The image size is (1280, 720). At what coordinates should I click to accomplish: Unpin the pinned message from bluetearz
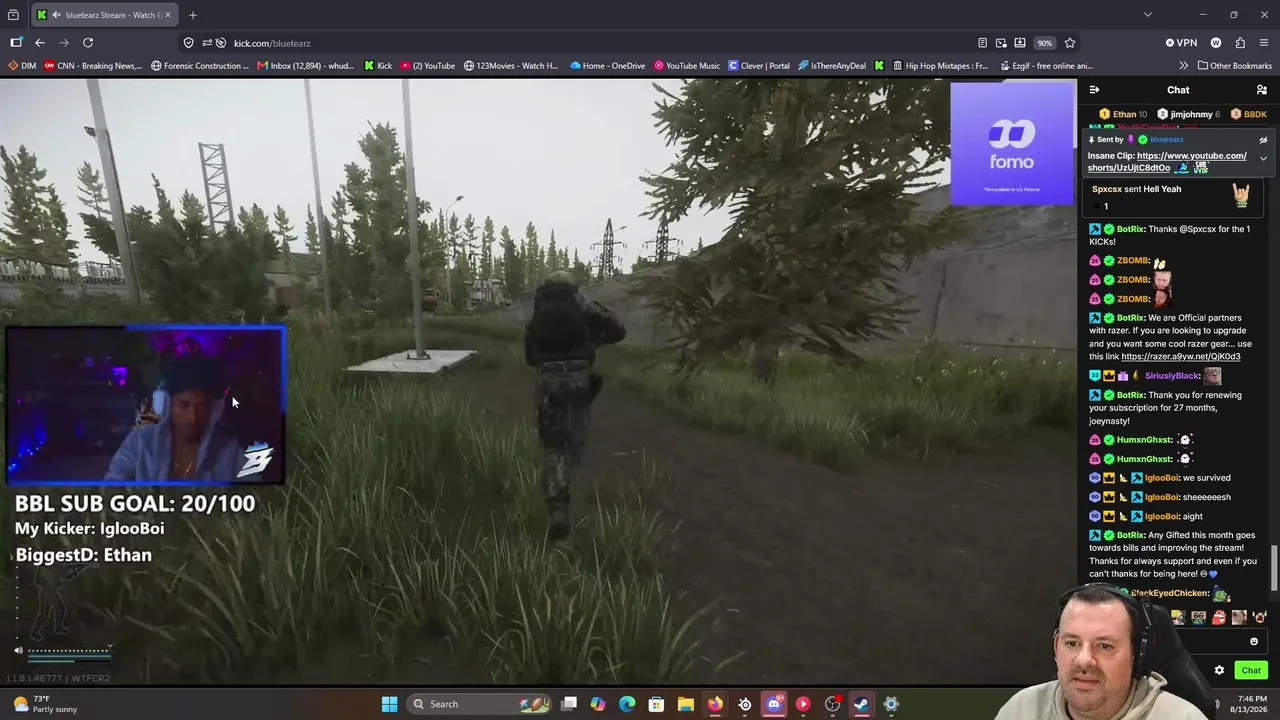(1263, 140)
